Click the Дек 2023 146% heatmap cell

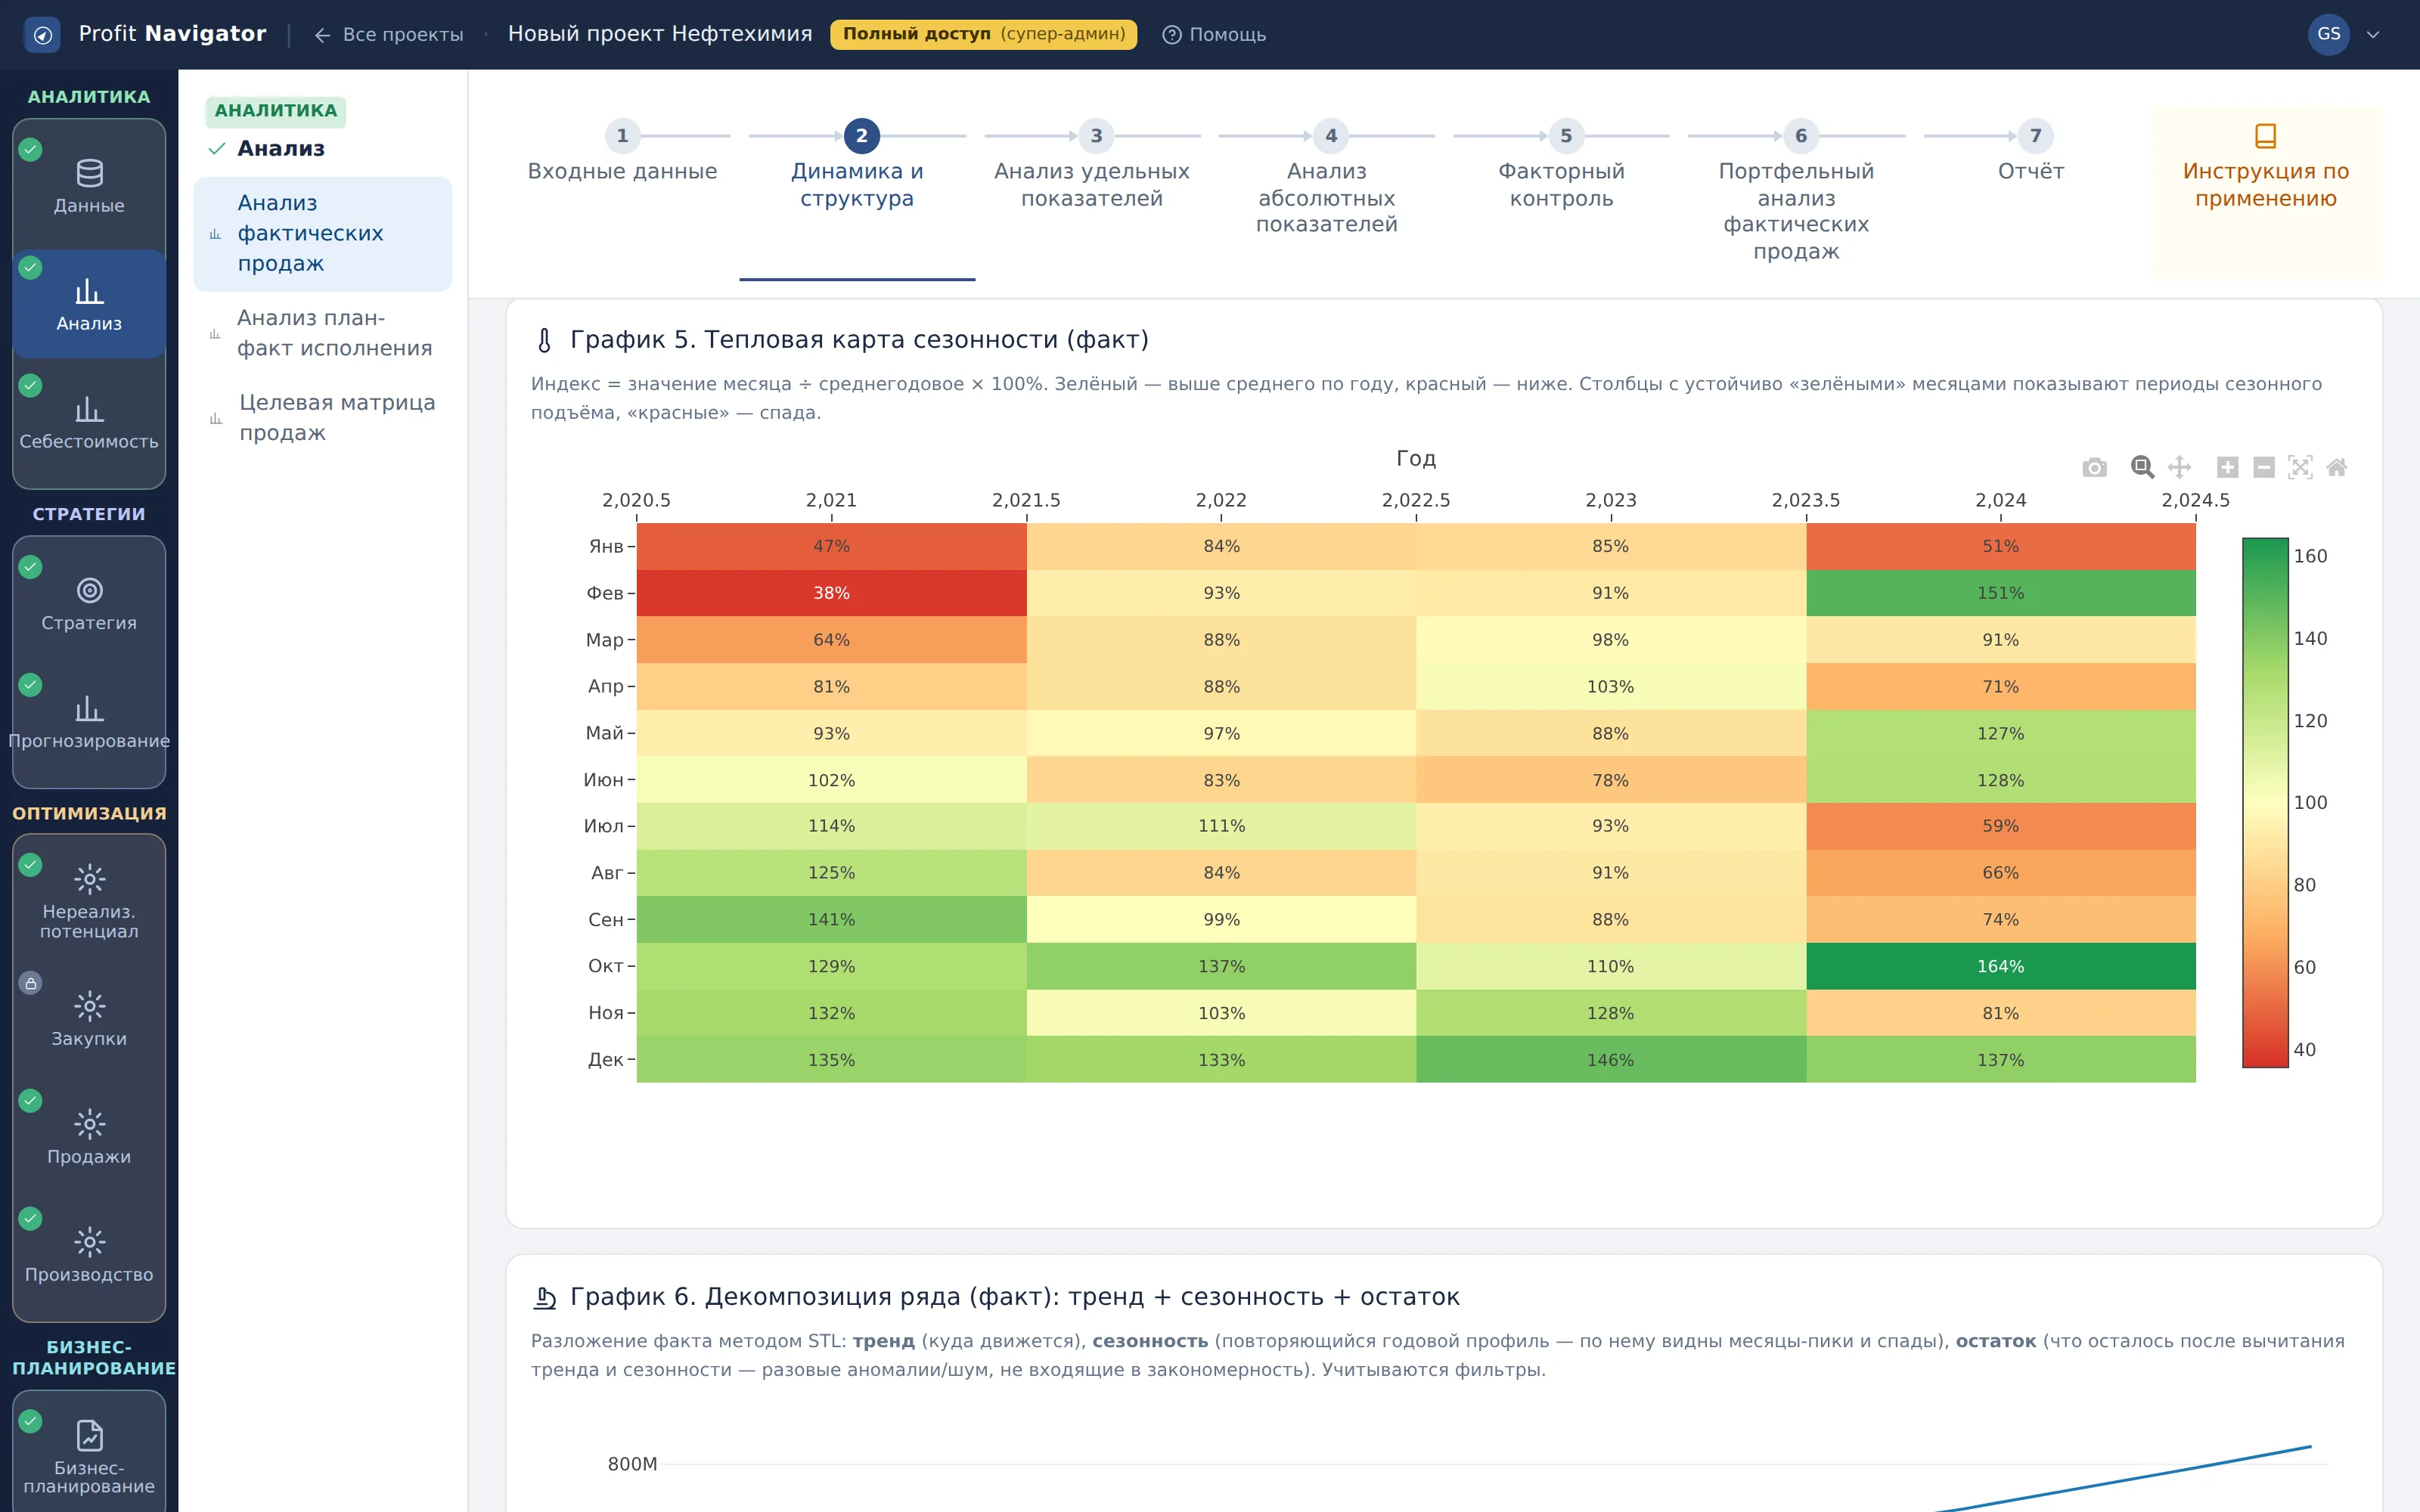click(x=1610, y=1060)
